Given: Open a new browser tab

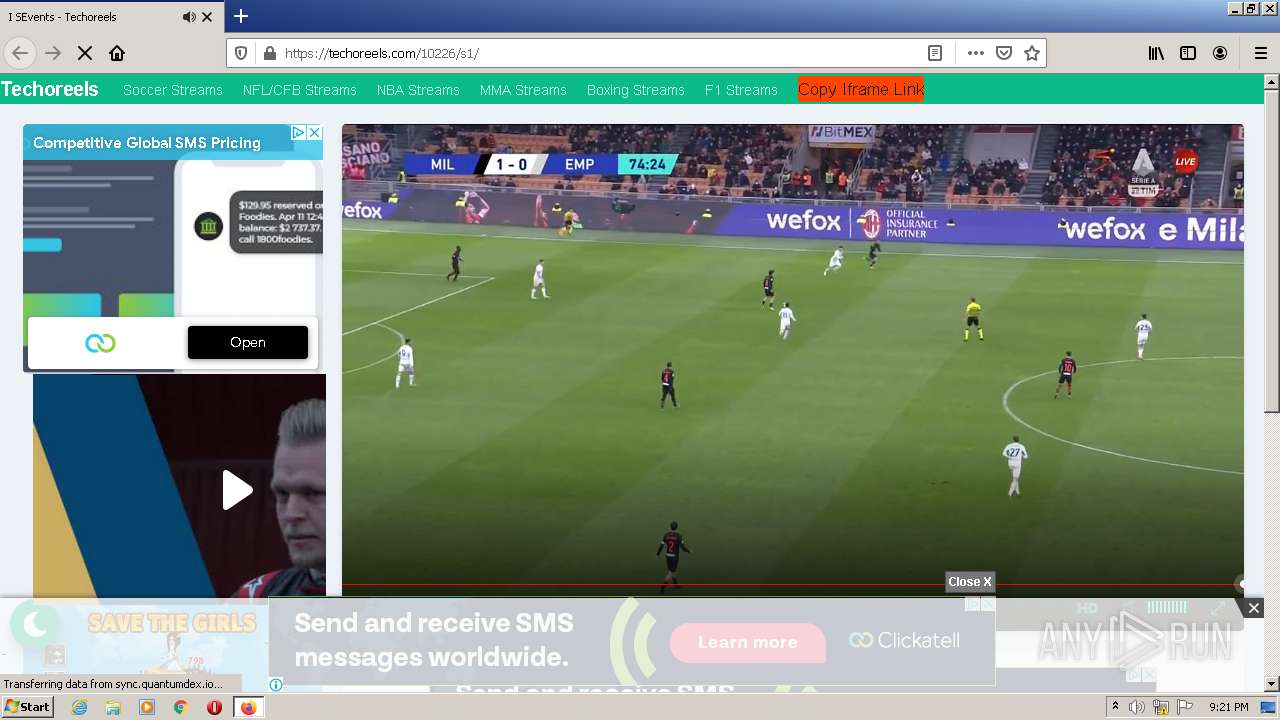Looking at the screenshot, I should [x=241, y=16].
